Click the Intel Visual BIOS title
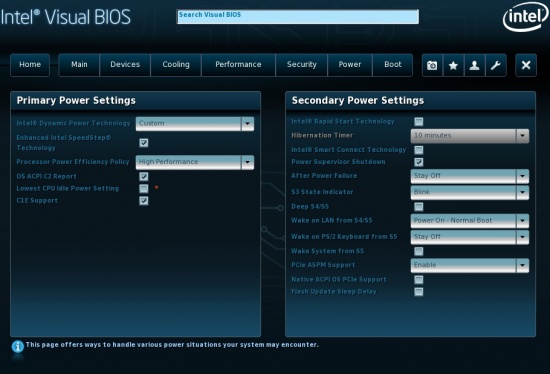The height and width of the screenshot is (374, 550). 66,17
